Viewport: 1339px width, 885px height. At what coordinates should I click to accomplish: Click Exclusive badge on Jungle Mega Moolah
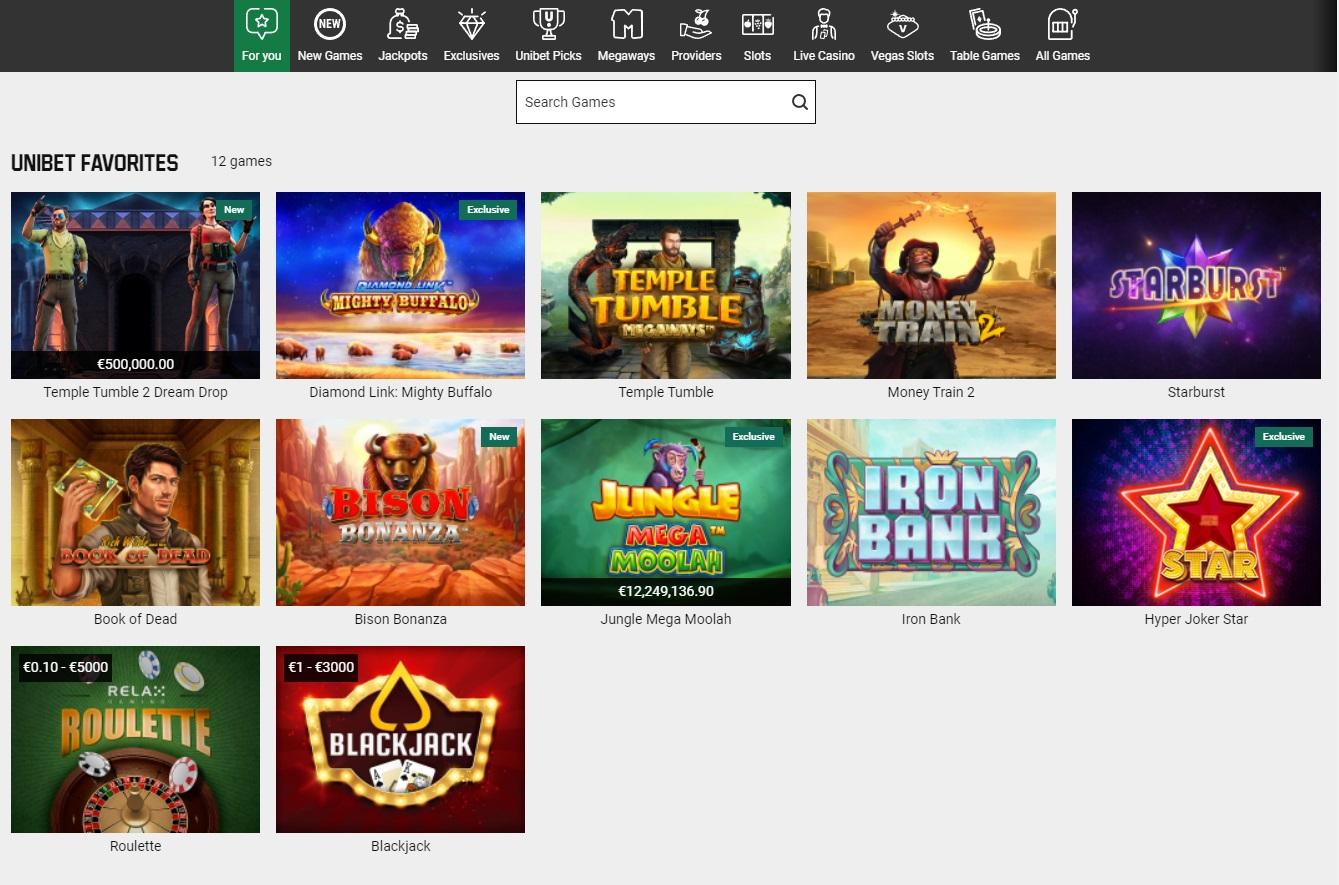(753, 437)
